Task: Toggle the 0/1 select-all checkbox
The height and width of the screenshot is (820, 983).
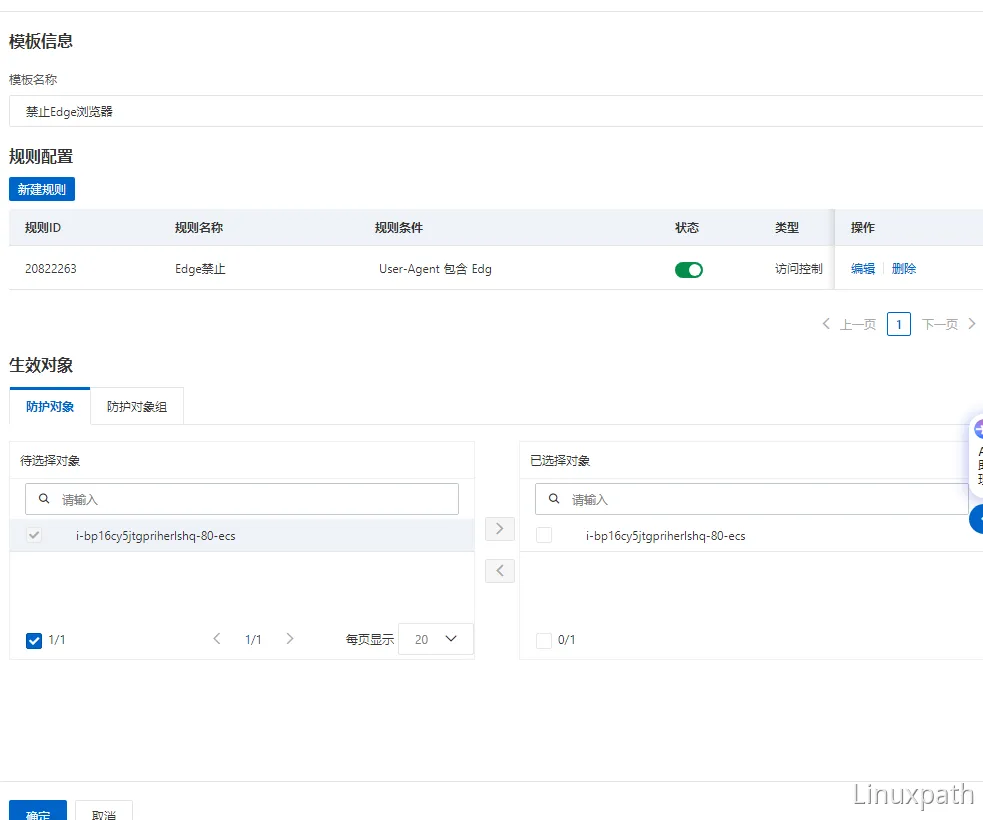Action: pos(544,640)
